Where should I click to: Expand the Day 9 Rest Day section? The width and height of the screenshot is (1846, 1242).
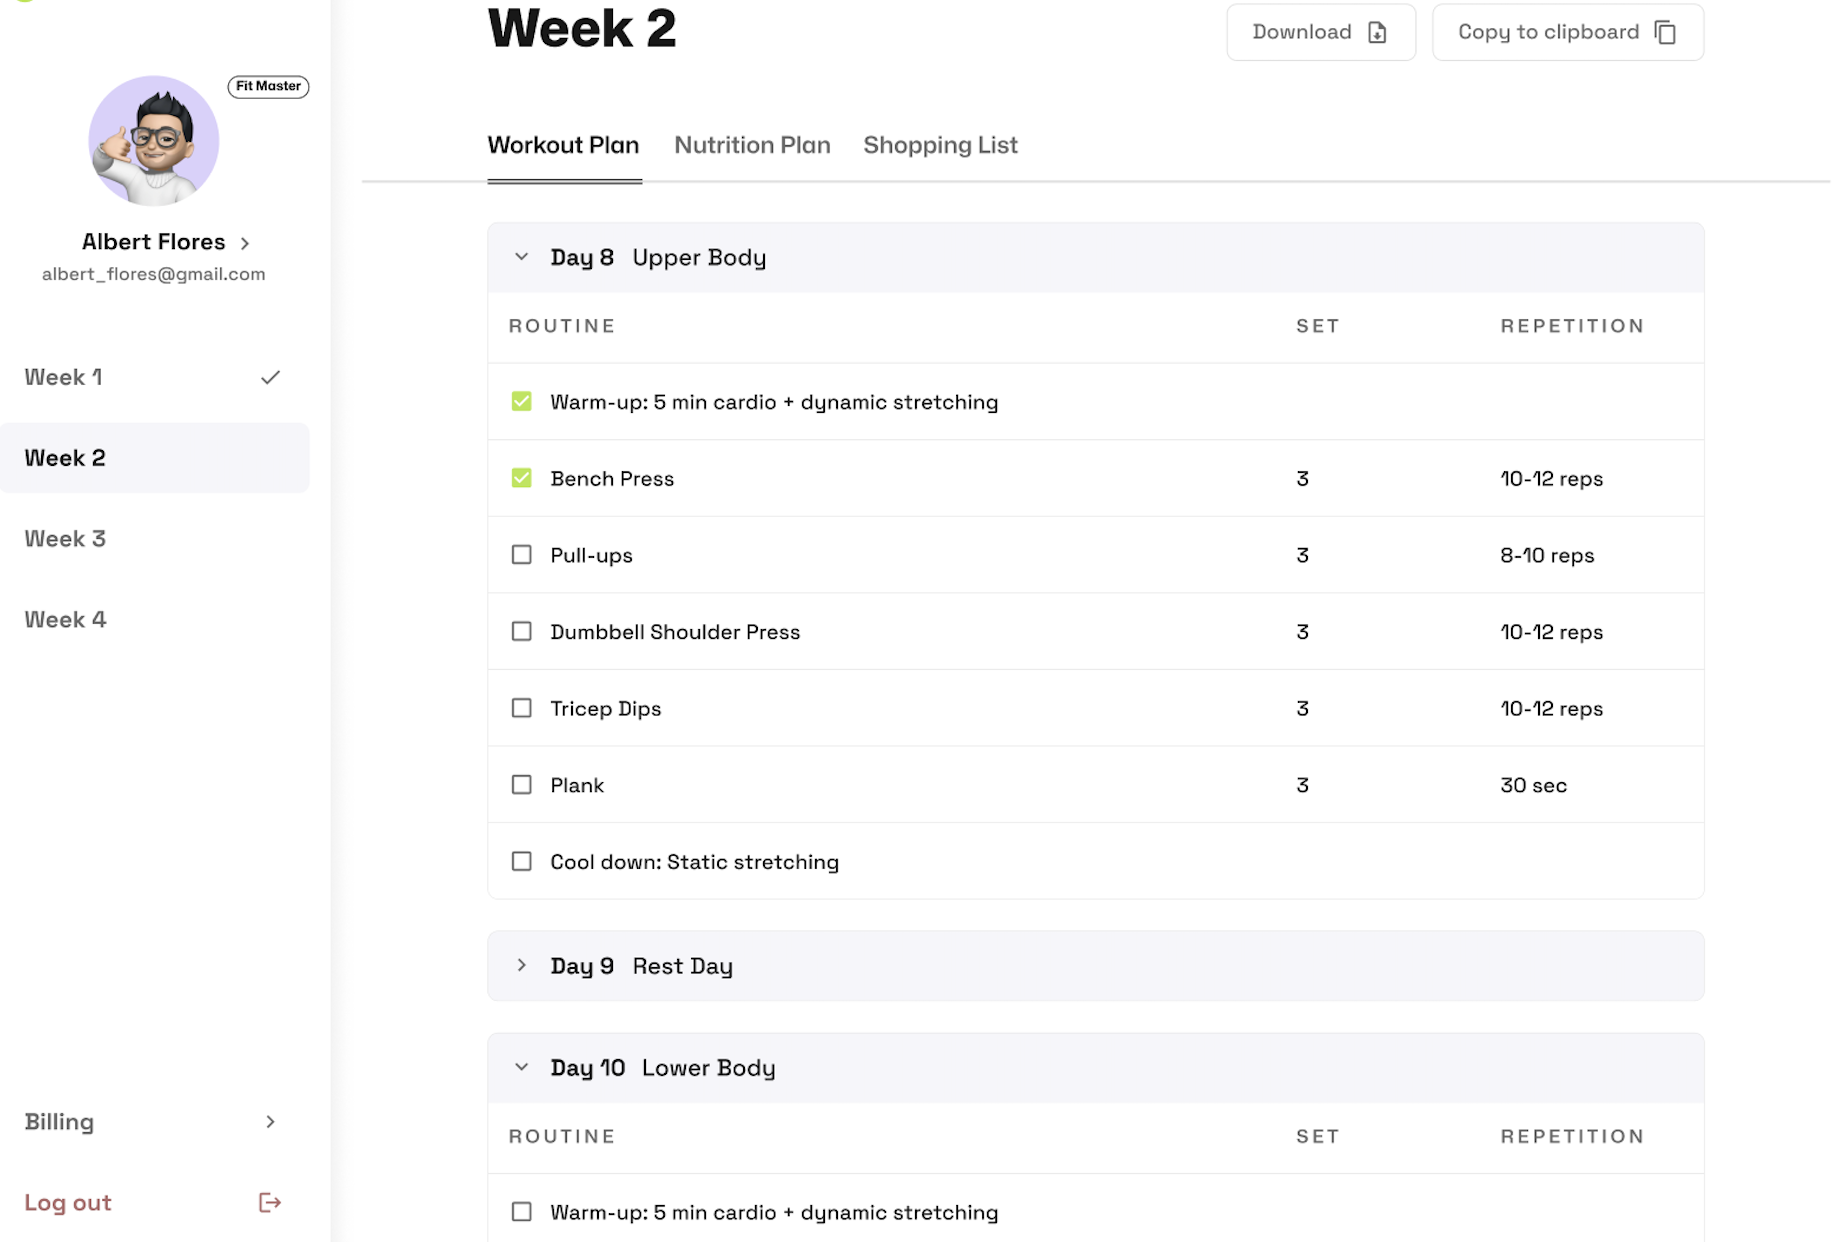521,965
